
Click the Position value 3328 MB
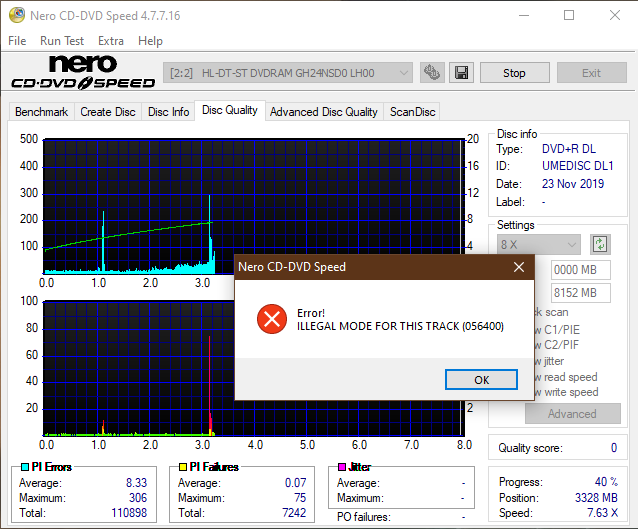596,498
